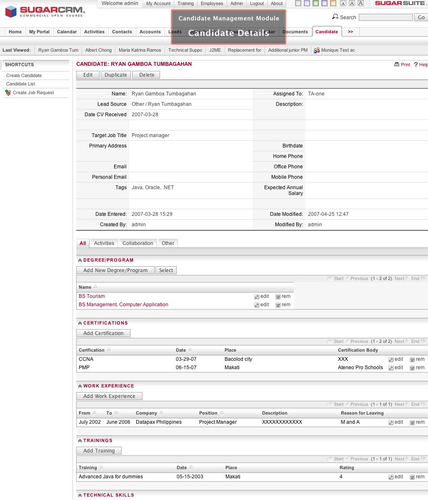Select the blue color theme swatch
The image size is (428, 500).
[307, 3]
